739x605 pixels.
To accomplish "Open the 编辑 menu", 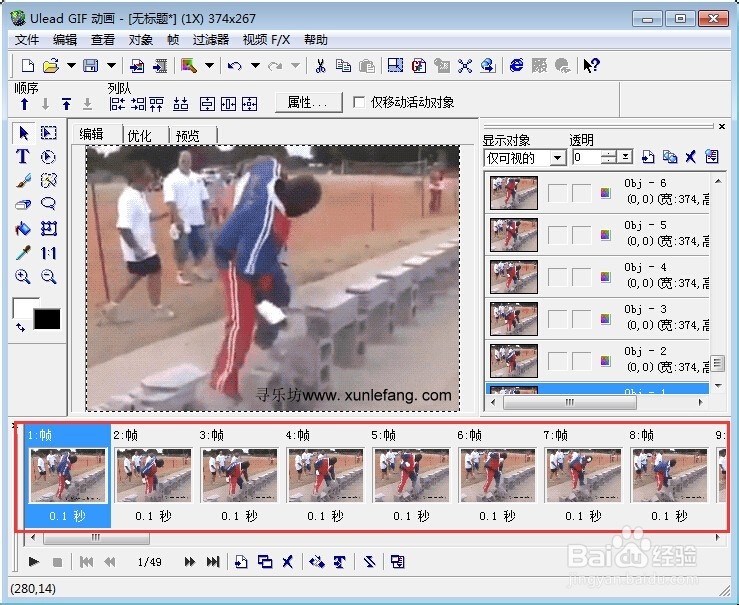I will (x=65, y=40).
